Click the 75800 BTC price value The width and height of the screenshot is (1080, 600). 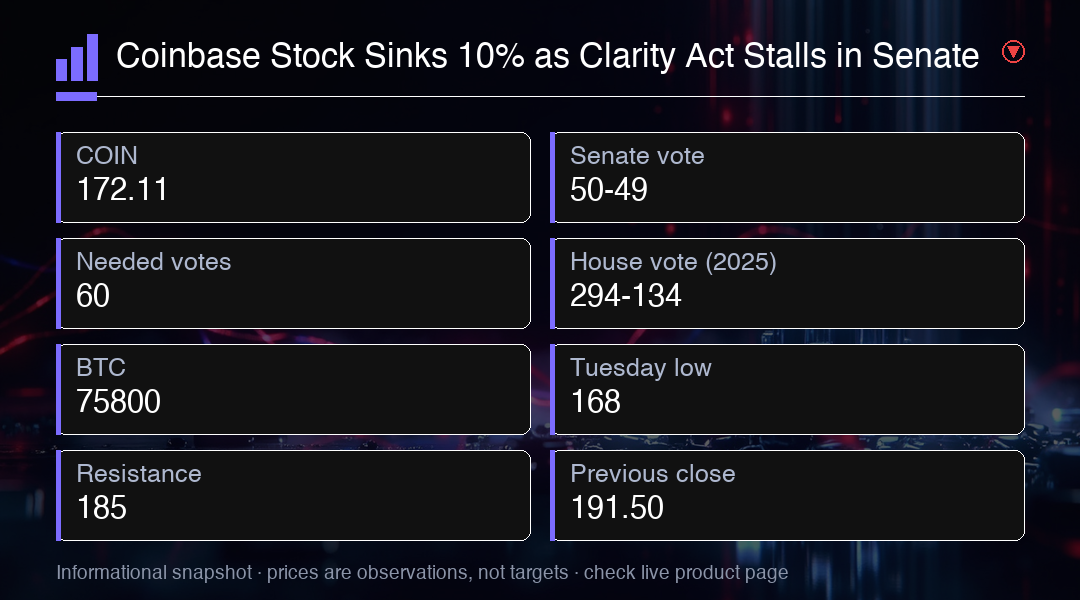(x=118, y=402)
